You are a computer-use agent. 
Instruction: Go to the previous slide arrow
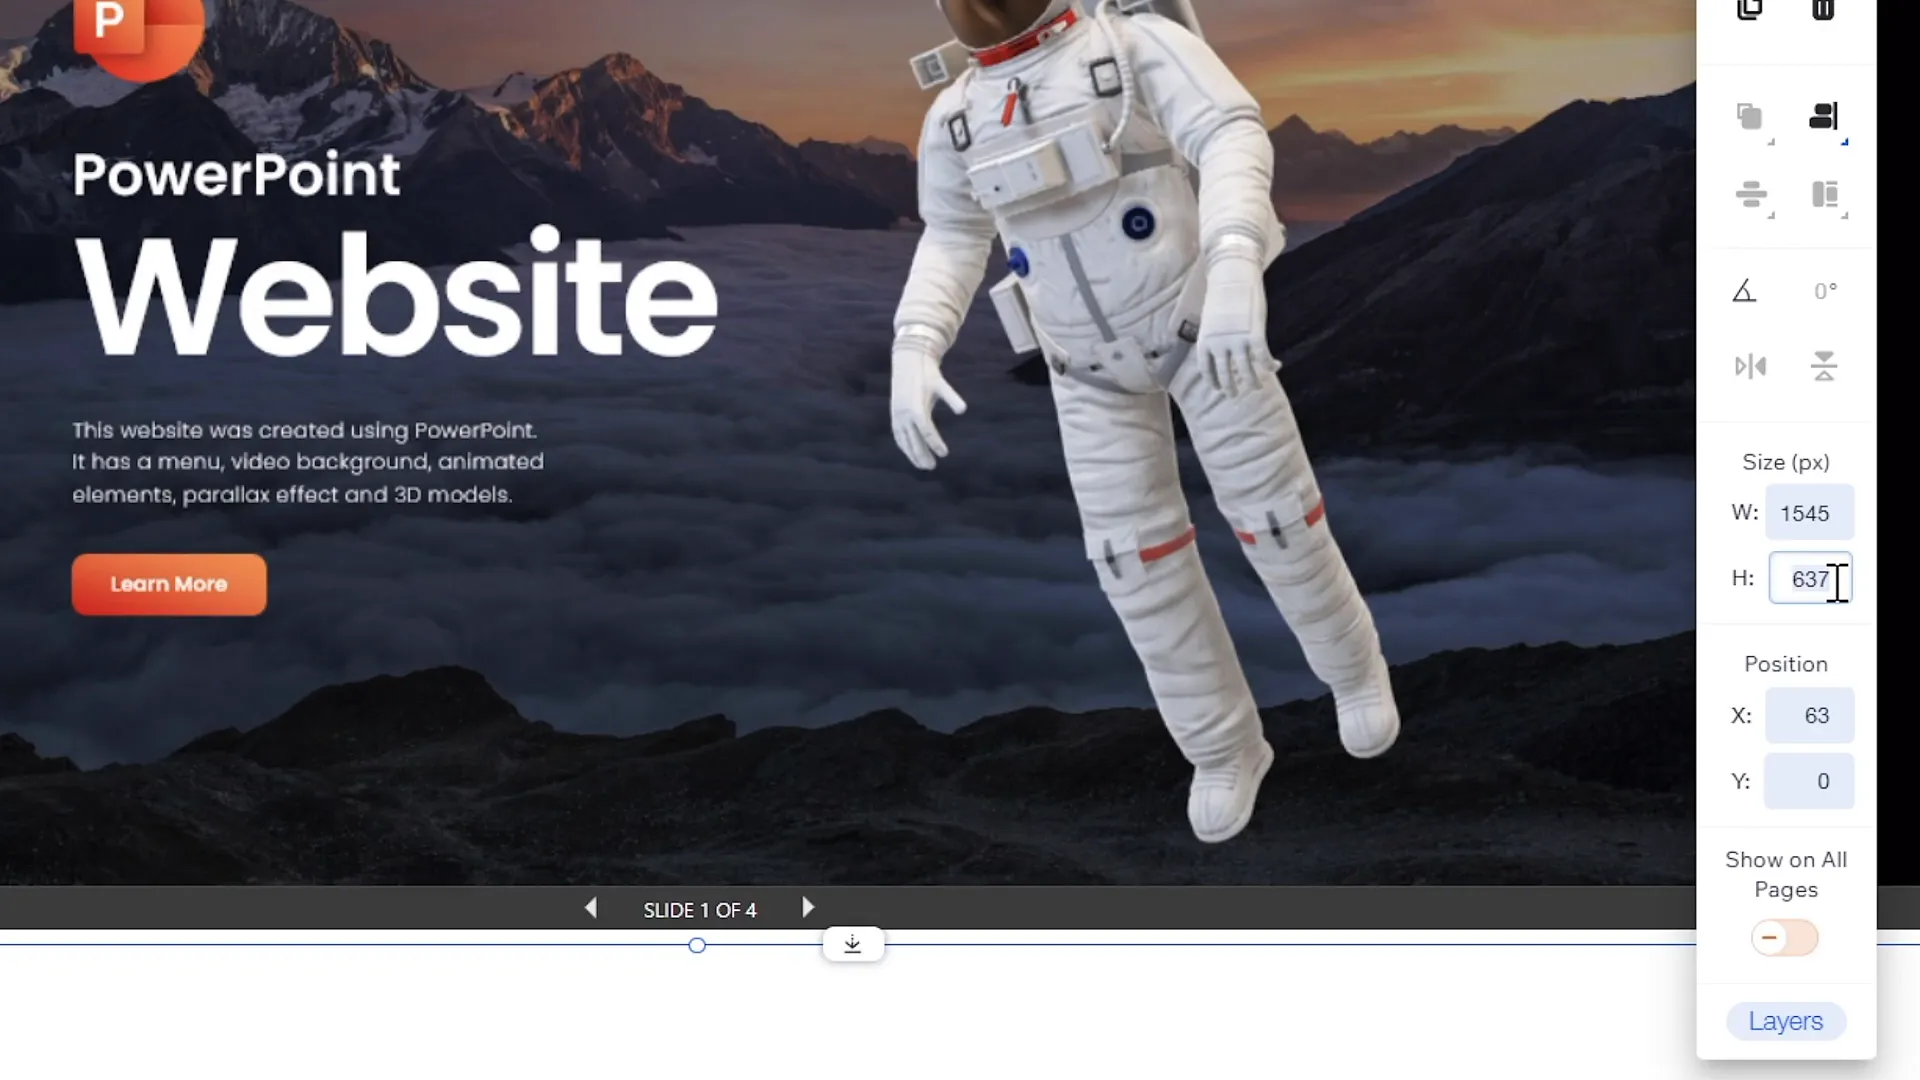point(591,908)
